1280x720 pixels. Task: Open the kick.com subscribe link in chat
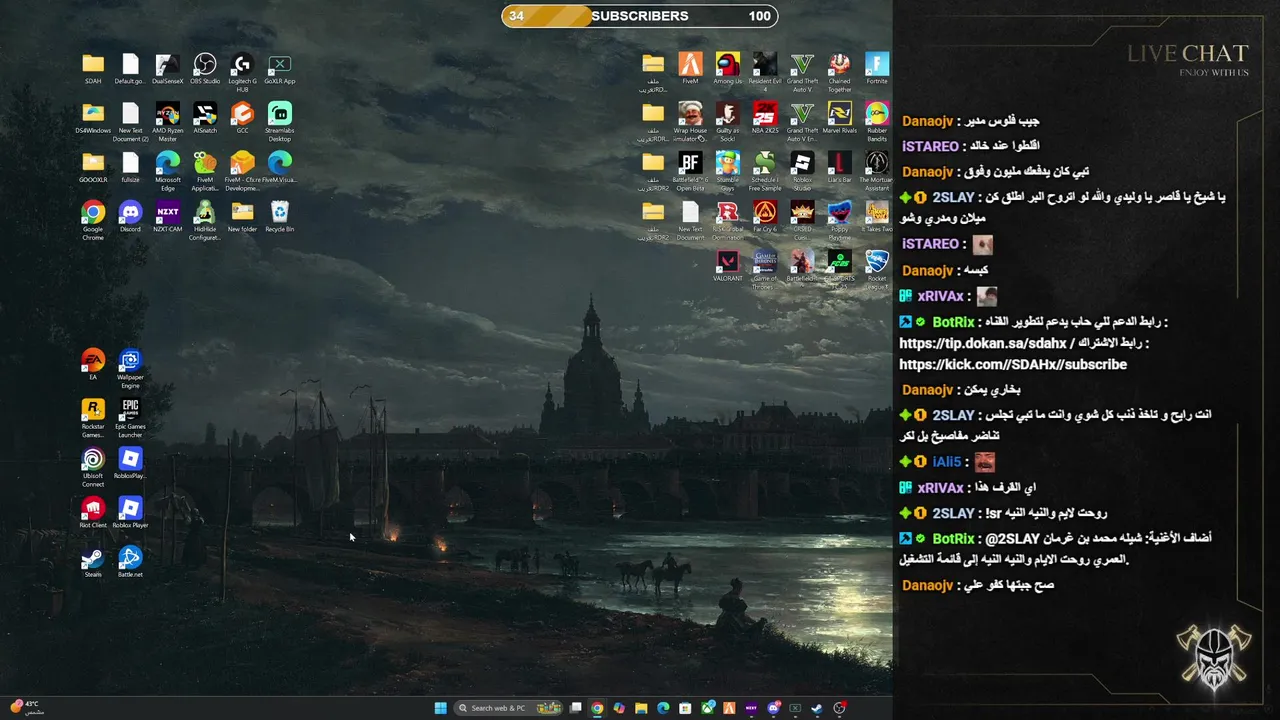(x=1013, y=365)
